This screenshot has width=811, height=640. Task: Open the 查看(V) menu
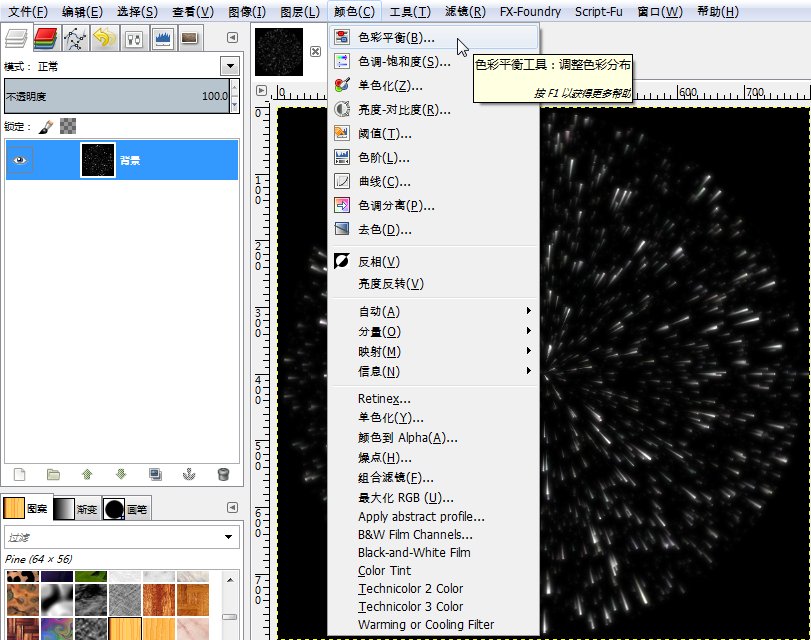(x=192, y=11)
